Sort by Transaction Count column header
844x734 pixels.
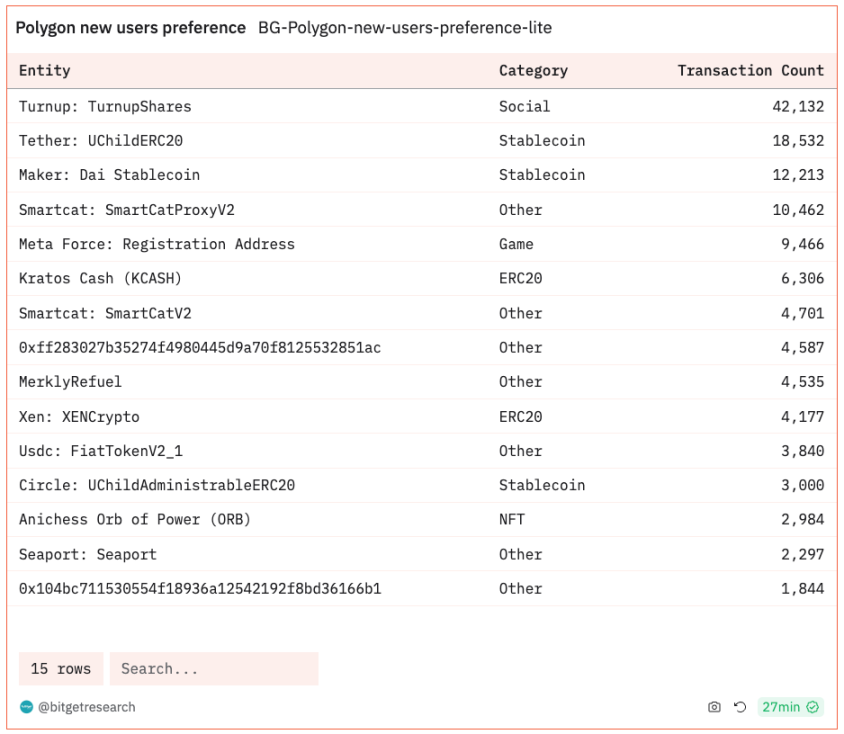tap(750, 71)
